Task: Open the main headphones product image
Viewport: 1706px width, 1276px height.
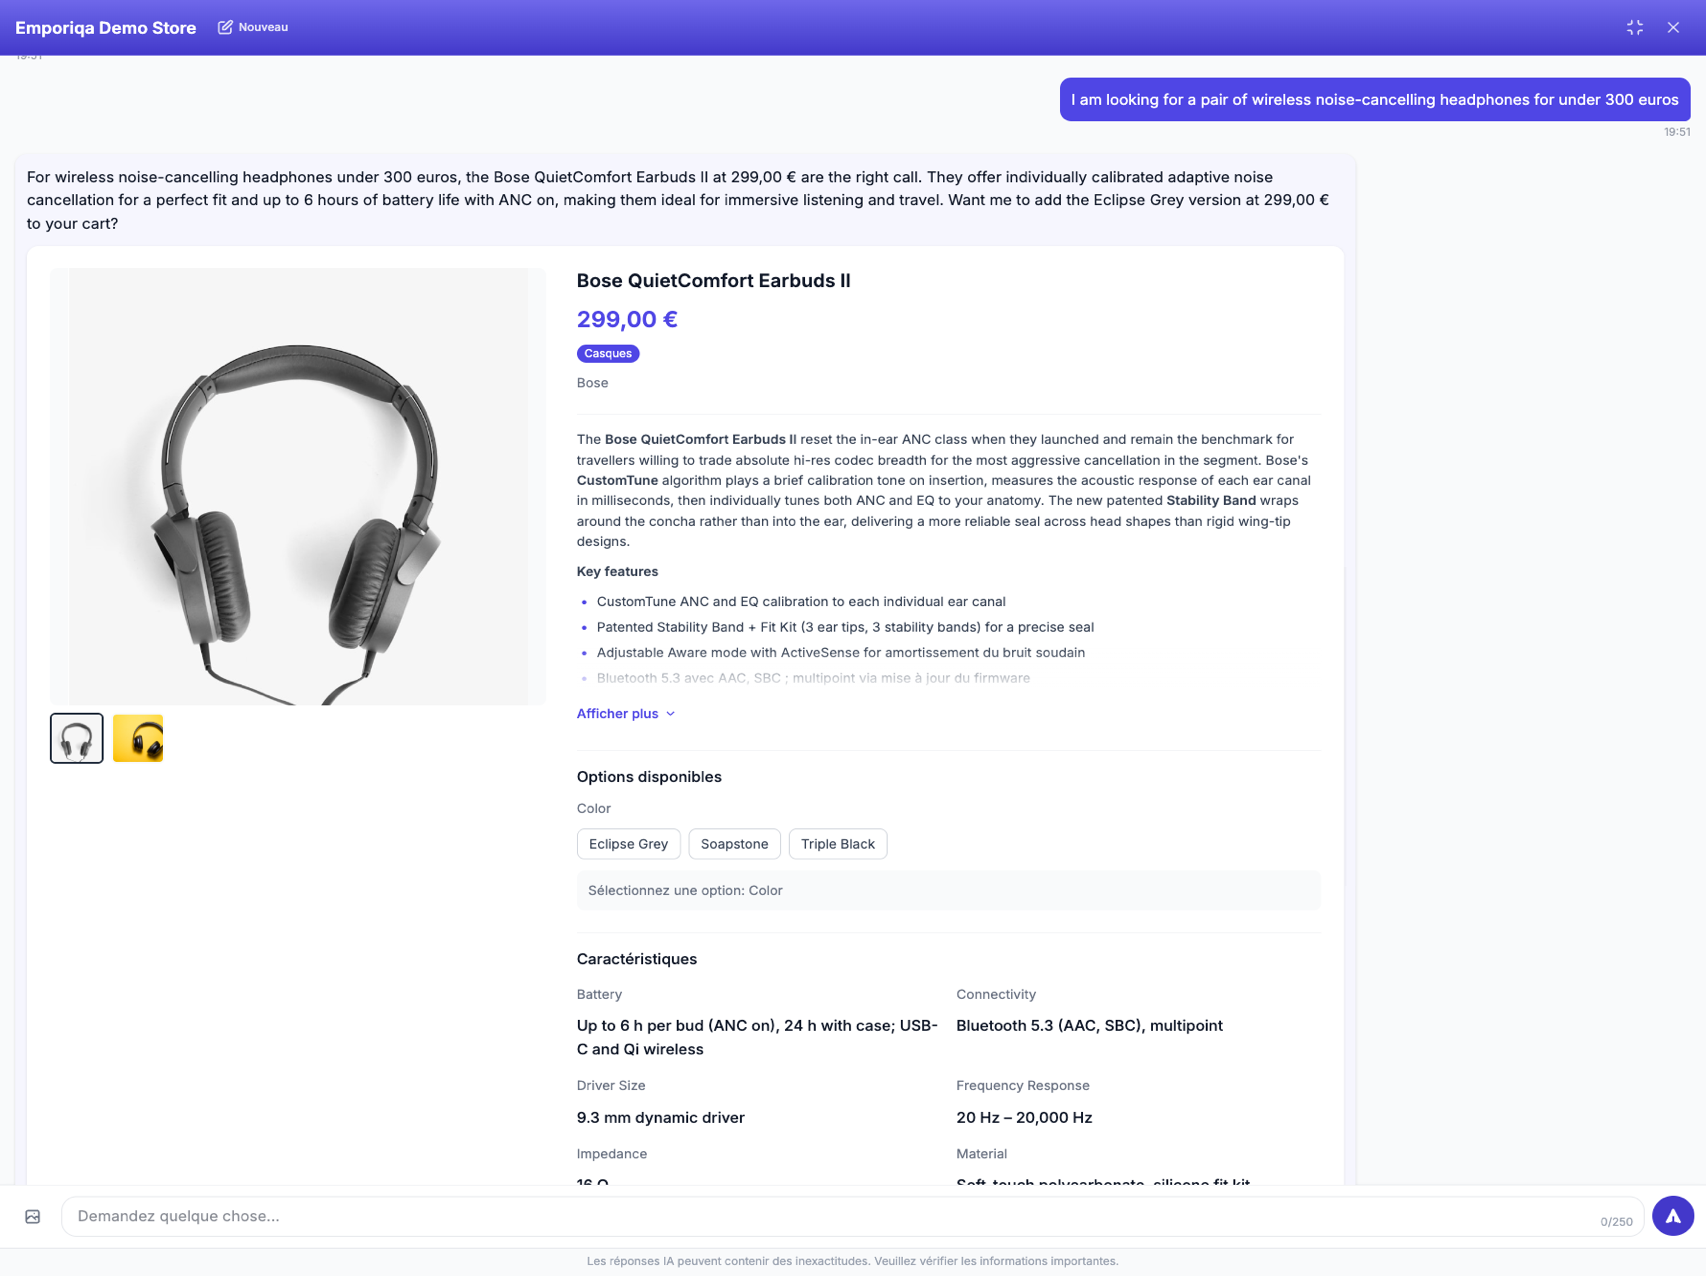Action: (298, 486)
